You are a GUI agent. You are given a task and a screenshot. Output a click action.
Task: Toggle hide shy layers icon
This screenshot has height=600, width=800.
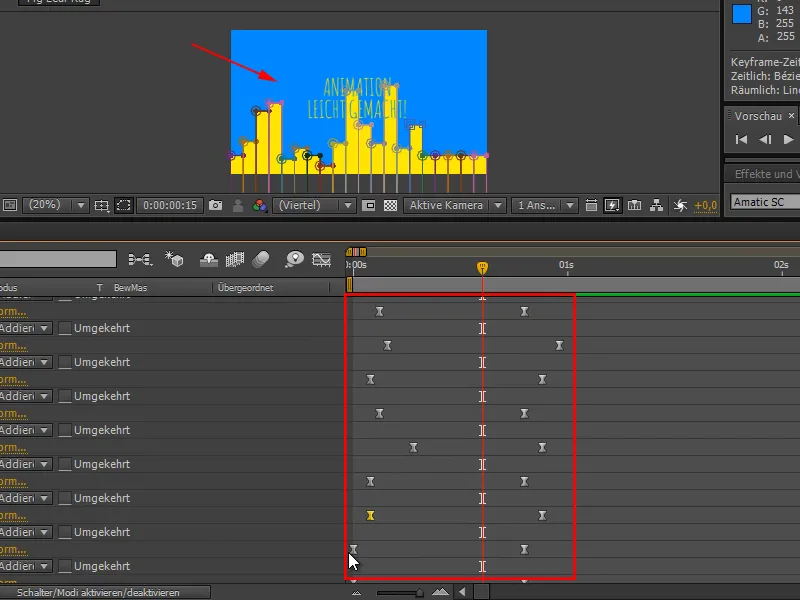(209, 260)
